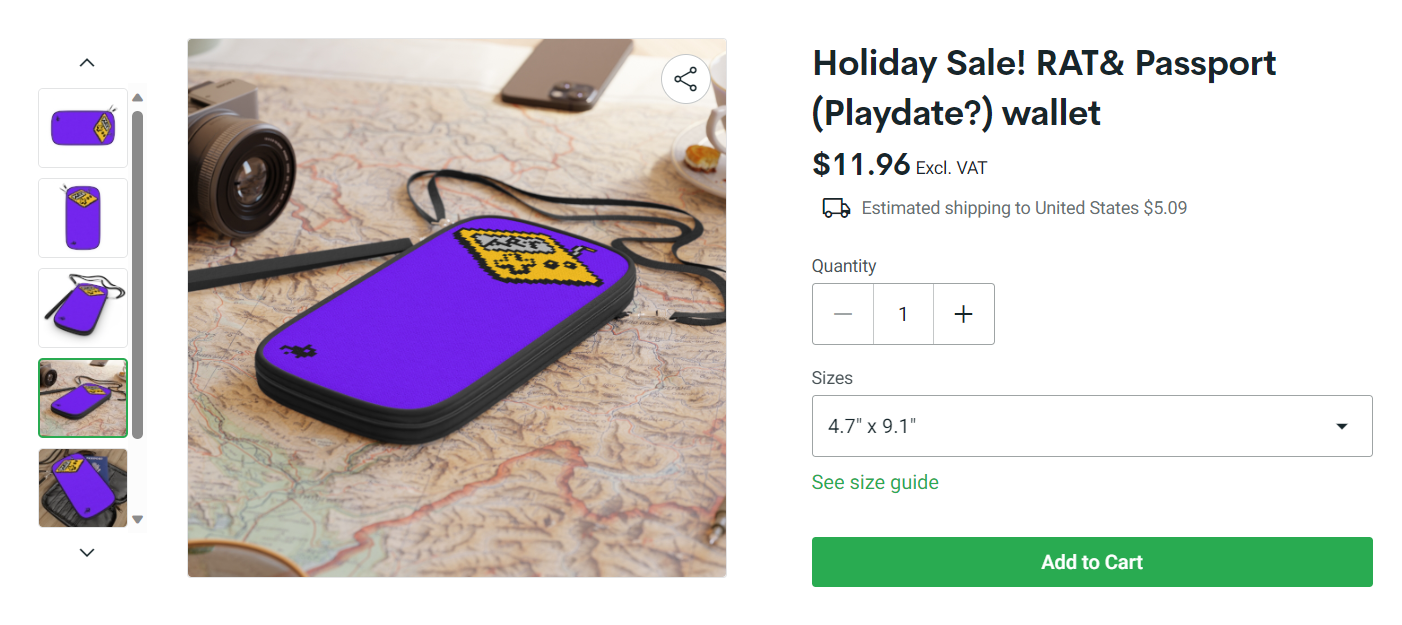Select second vertical wallet thumbnail

(x=83, y=218)
